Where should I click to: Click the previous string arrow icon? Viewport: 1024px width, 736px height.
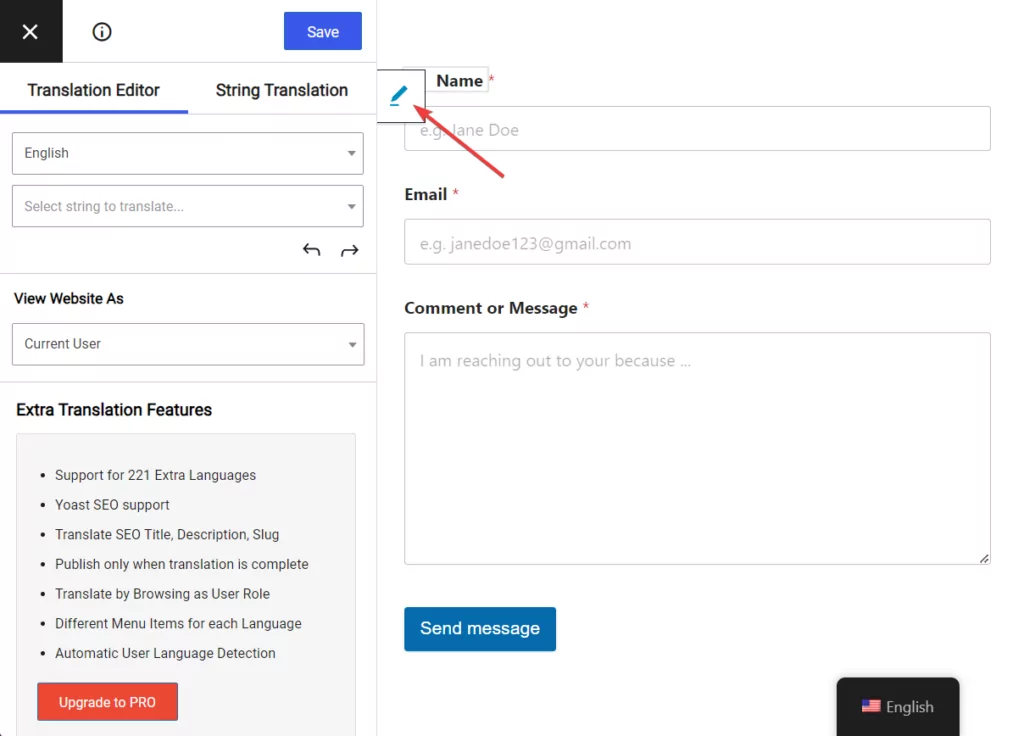click(312, 250)
